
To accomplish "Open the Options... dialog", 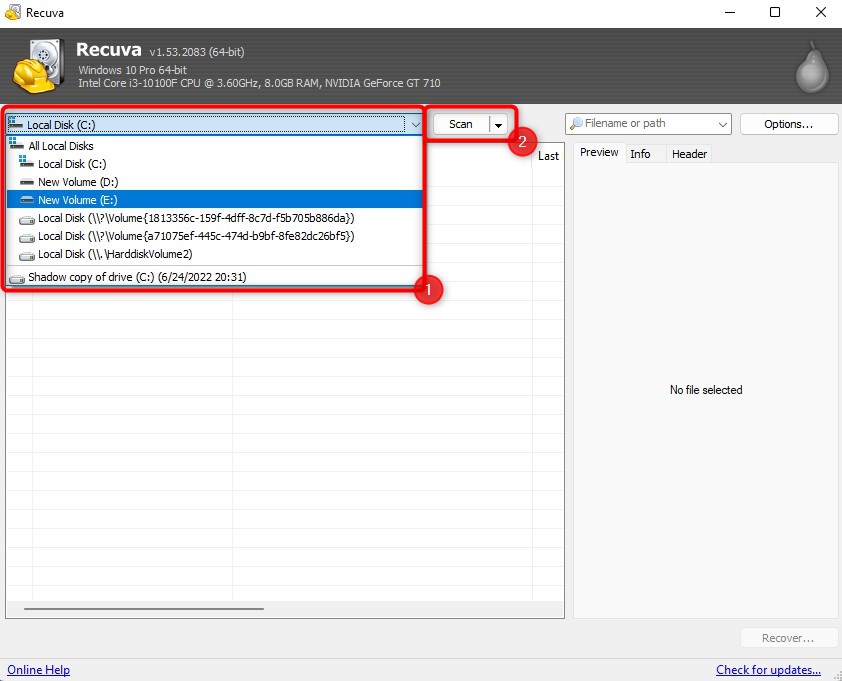I will point(788,124).
